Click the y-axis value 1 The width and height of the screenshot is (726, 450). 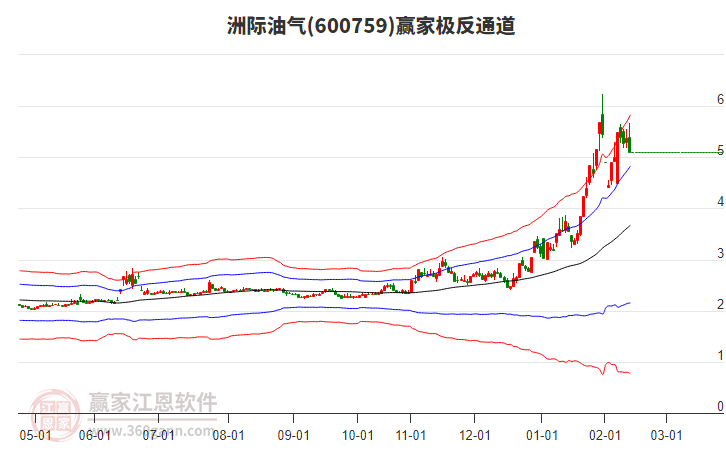[720, 356]
